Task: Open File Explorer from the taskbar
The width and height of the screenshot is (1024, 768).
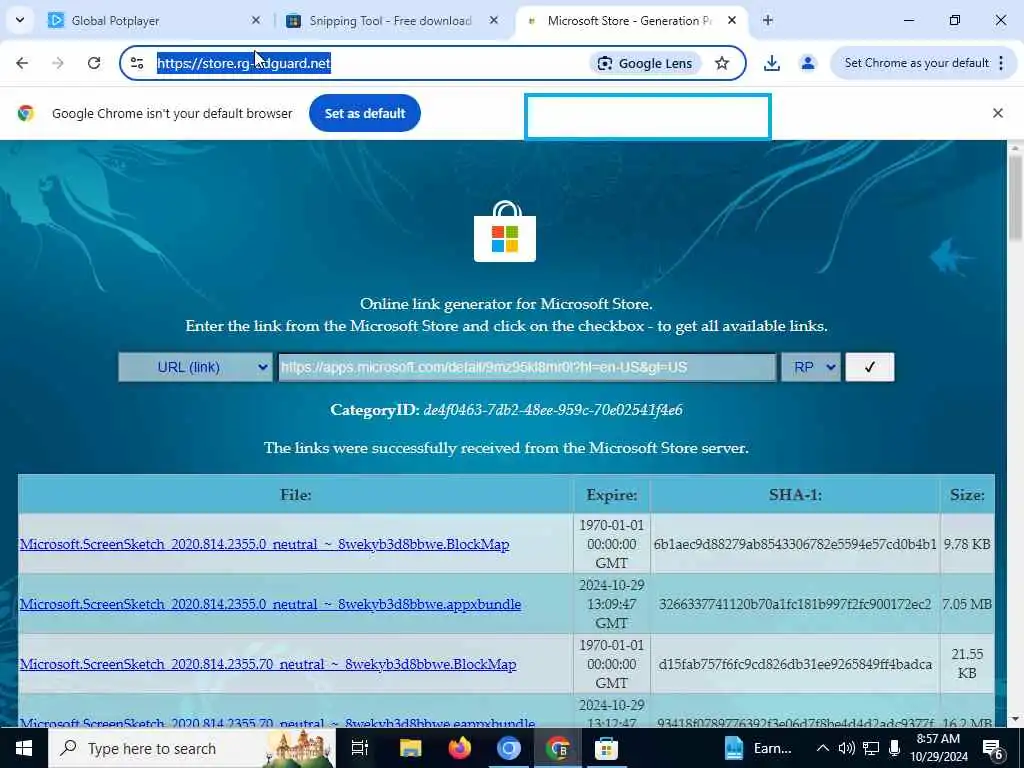Action: [x=410, y=748]
